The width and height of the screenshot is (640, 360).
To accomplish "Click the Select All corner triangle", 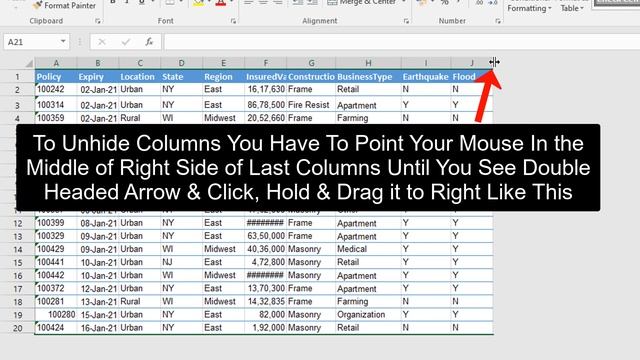I will (29, 63).
